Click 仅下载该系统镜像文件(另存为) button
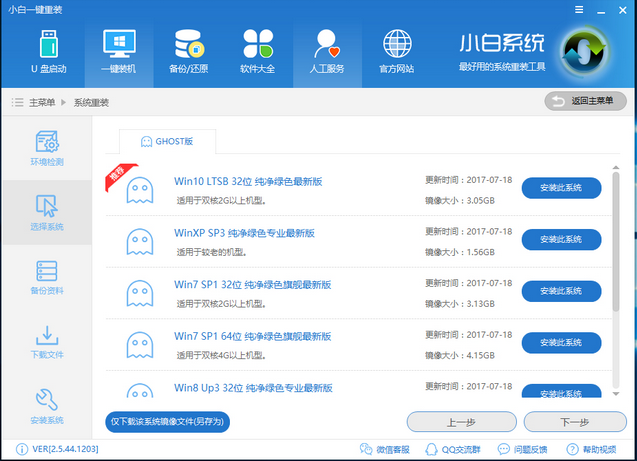The width and height of the screenshot is (637, 461). pos(167,422)
